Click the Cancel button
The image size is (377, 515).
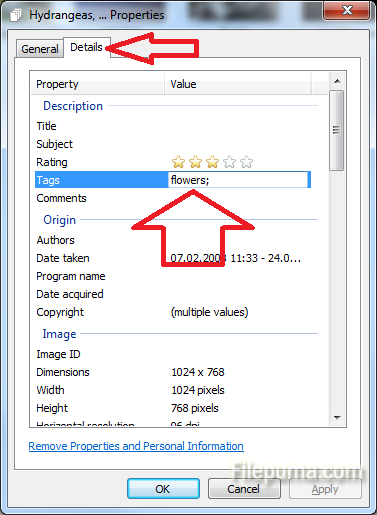point(244,489)
